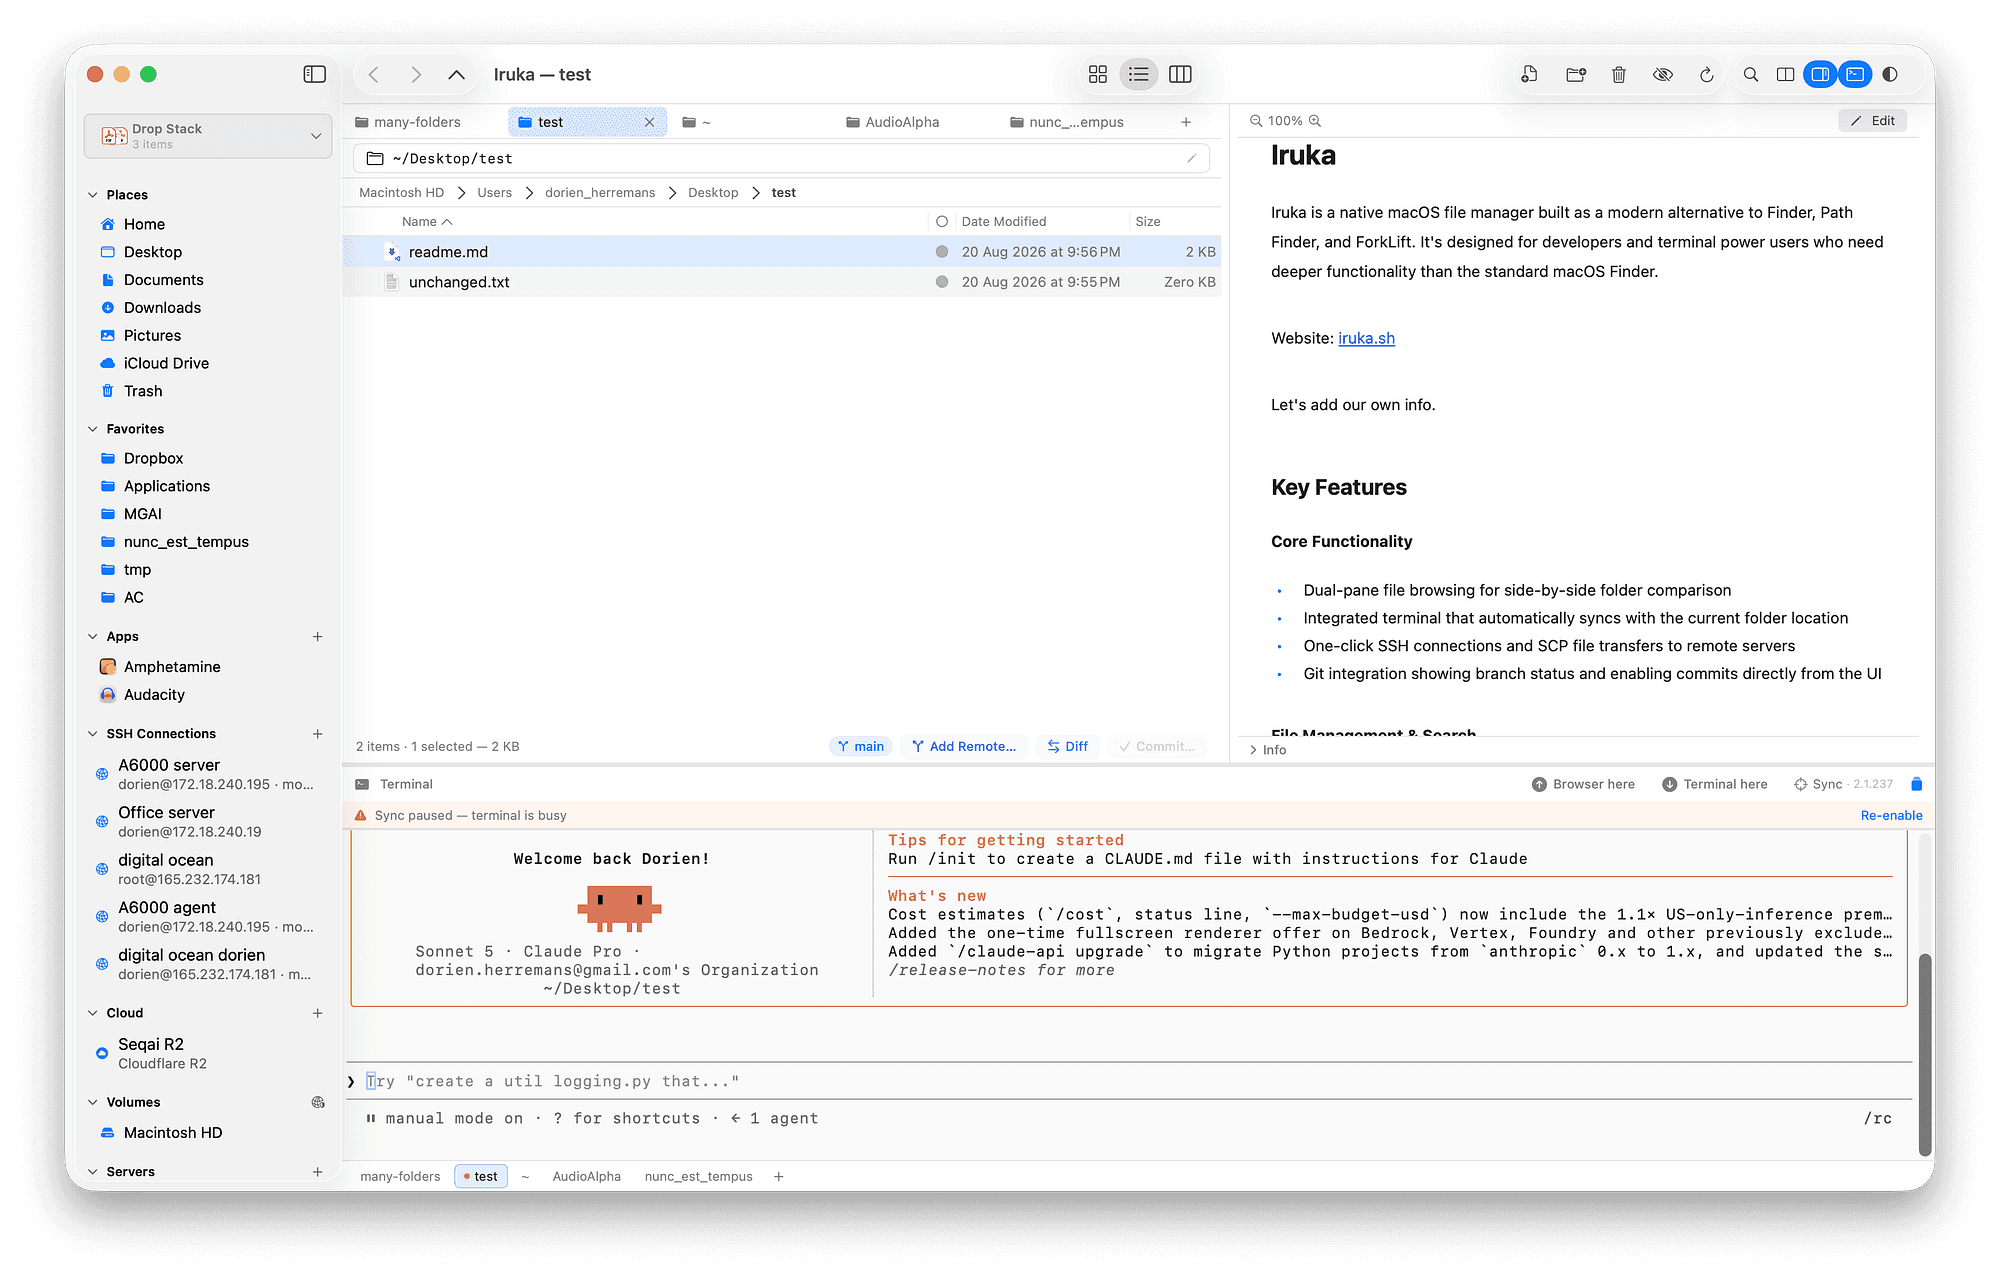
Task: Close the test tab
Action: [x=649, y=122]
